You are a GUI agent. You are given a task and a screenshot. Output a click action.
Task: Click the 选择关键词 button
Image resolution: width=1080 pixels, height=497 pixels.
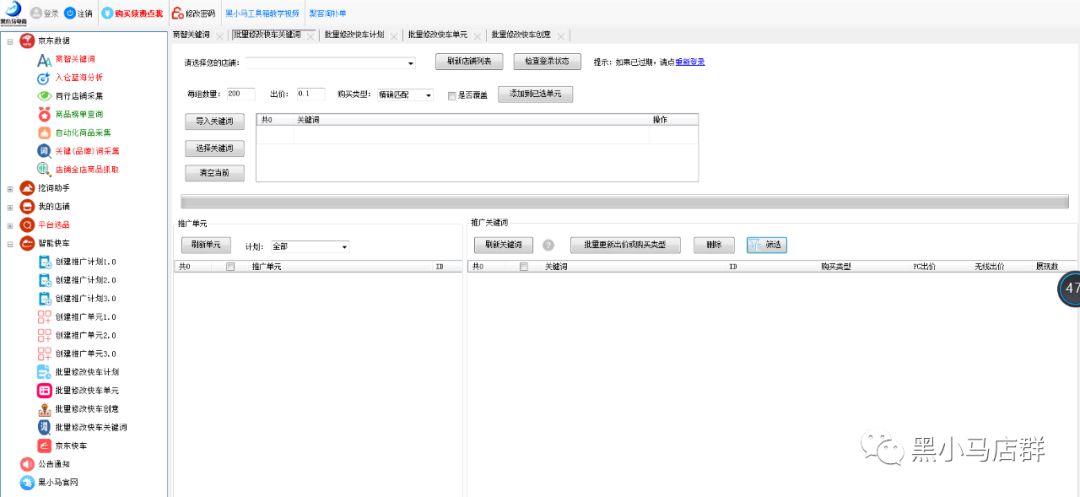coord(215,148)
